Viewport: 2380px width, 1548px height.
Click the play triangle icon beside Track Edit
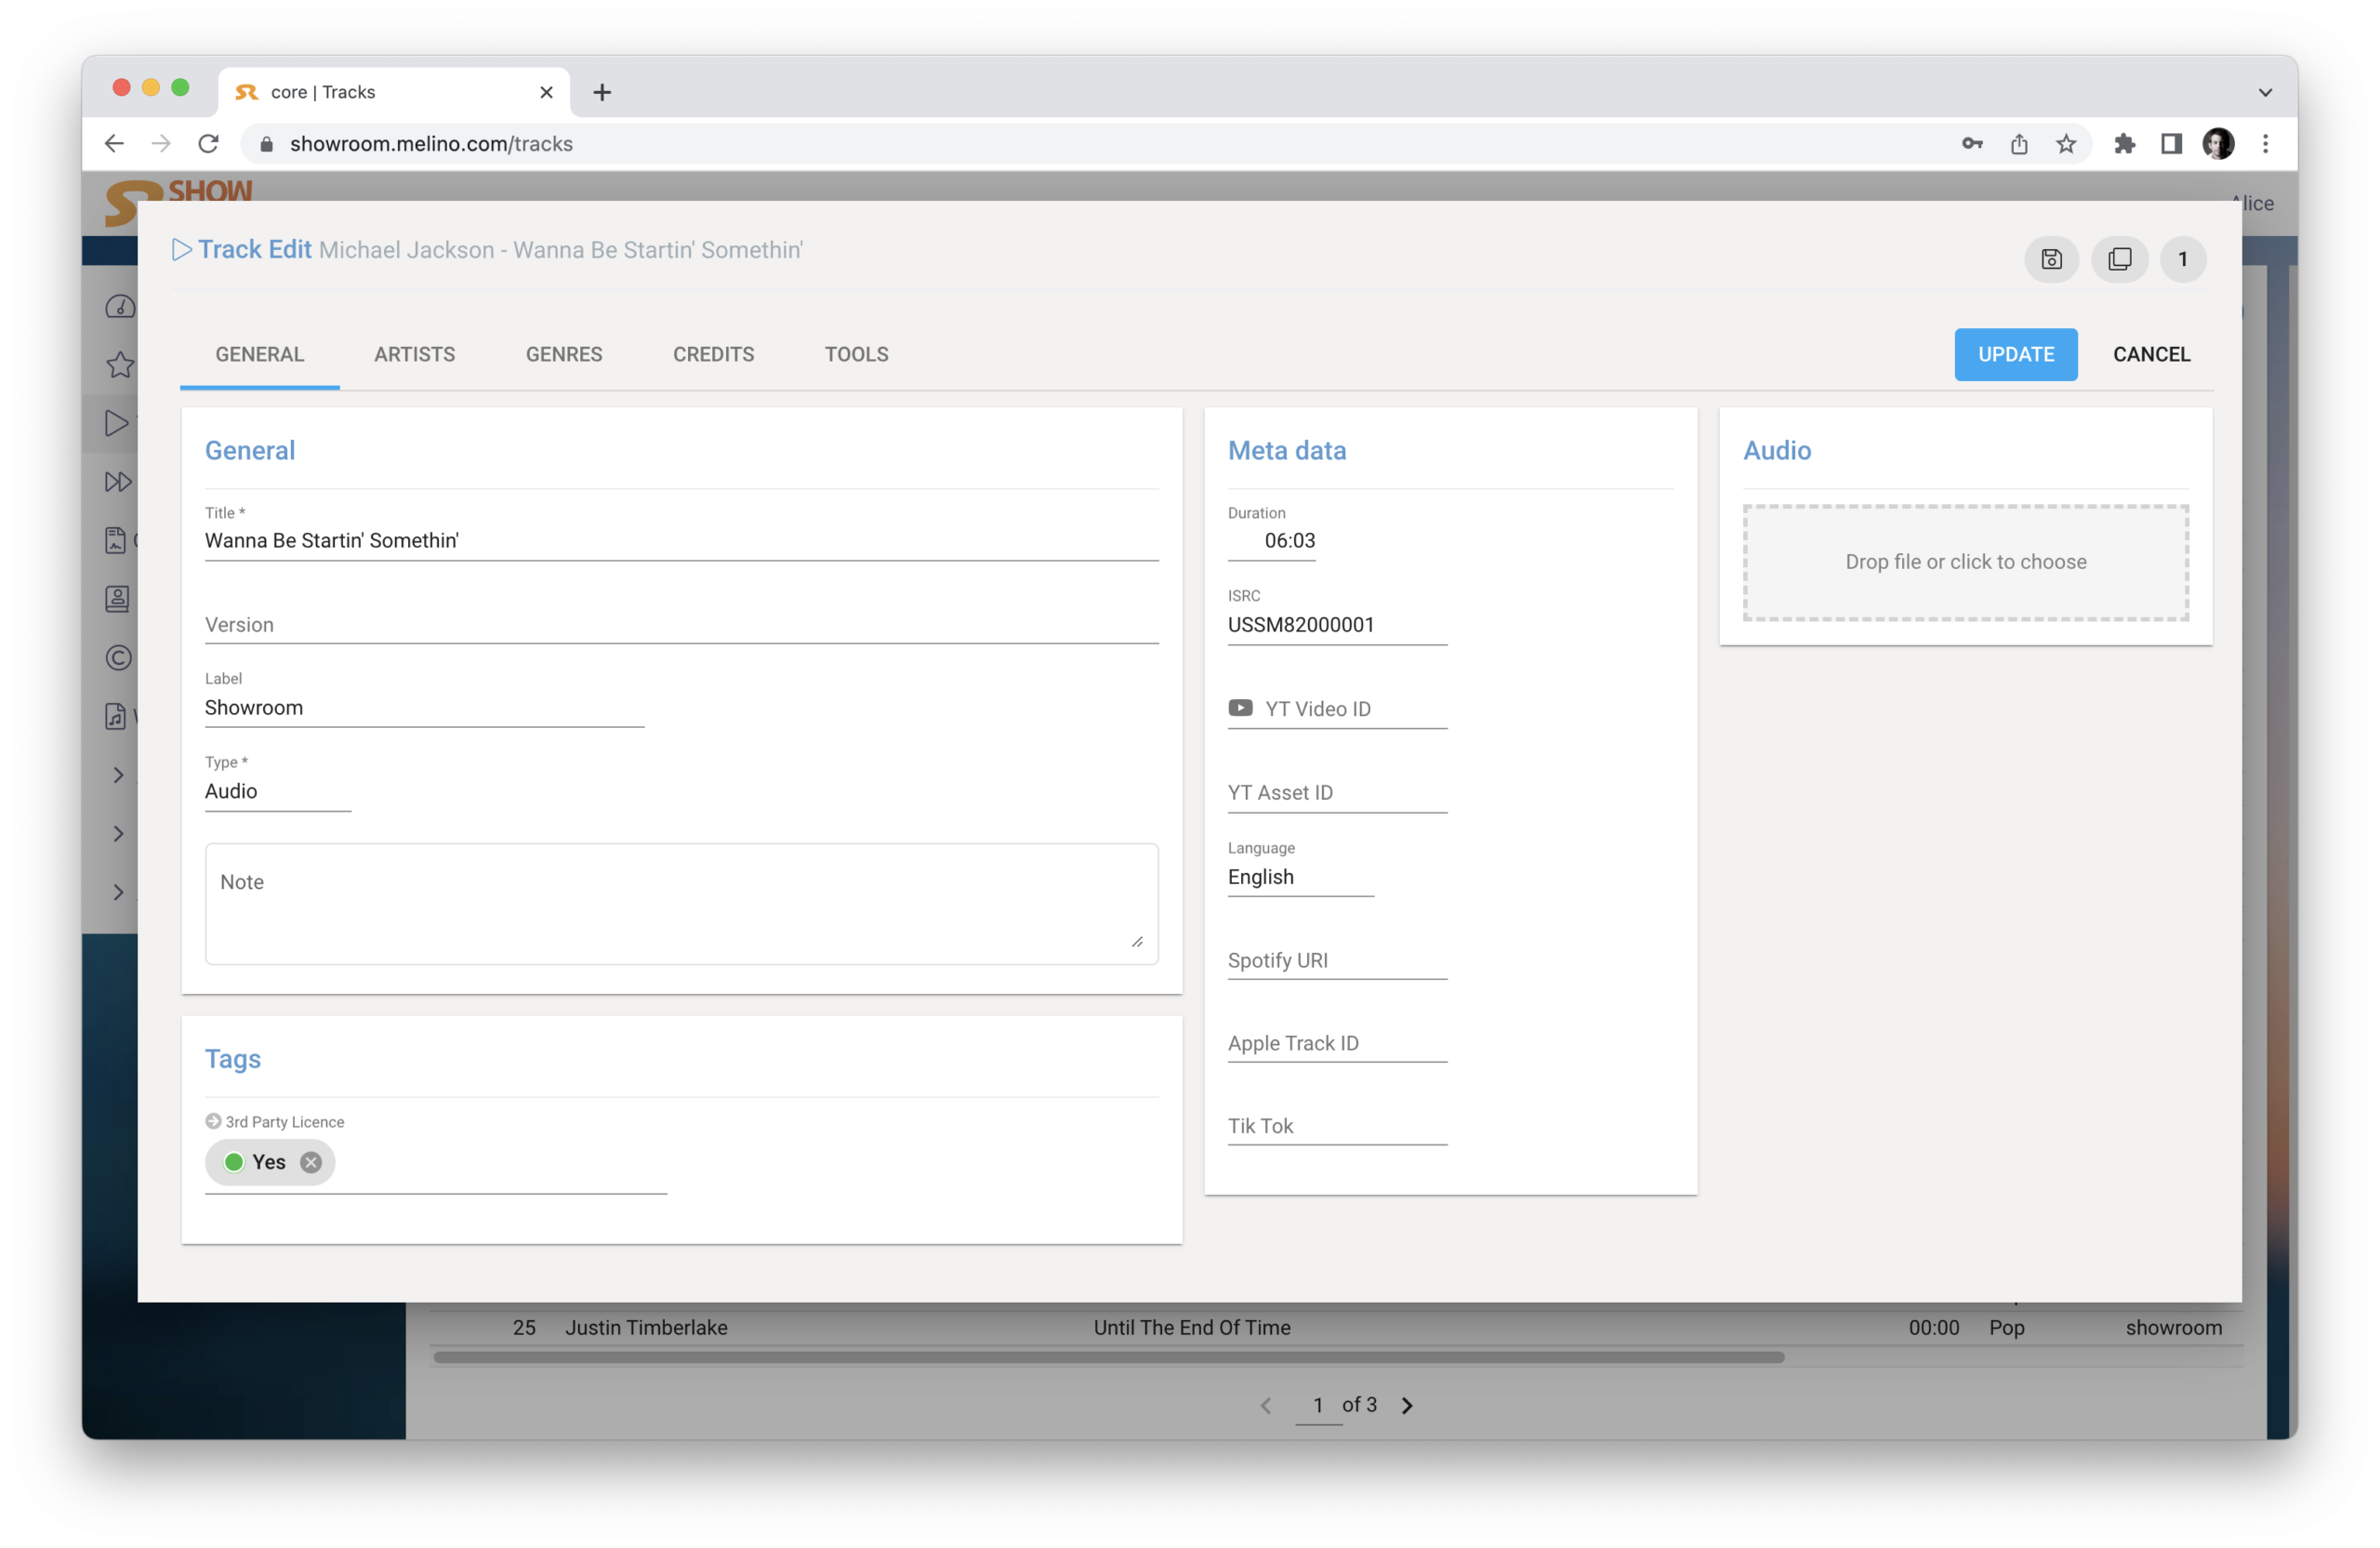pos(181,250)
